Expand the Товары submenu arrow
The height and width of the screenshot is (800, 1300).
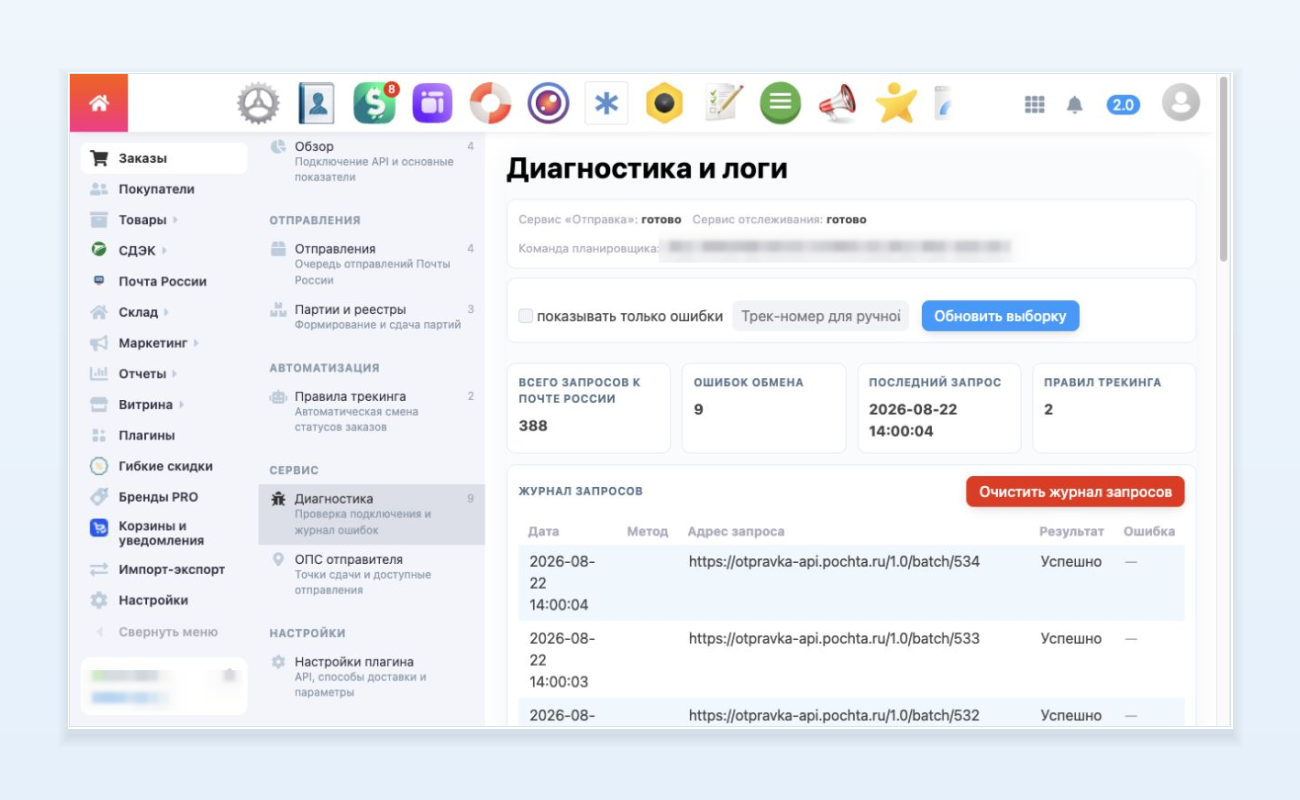coord(175,220)
